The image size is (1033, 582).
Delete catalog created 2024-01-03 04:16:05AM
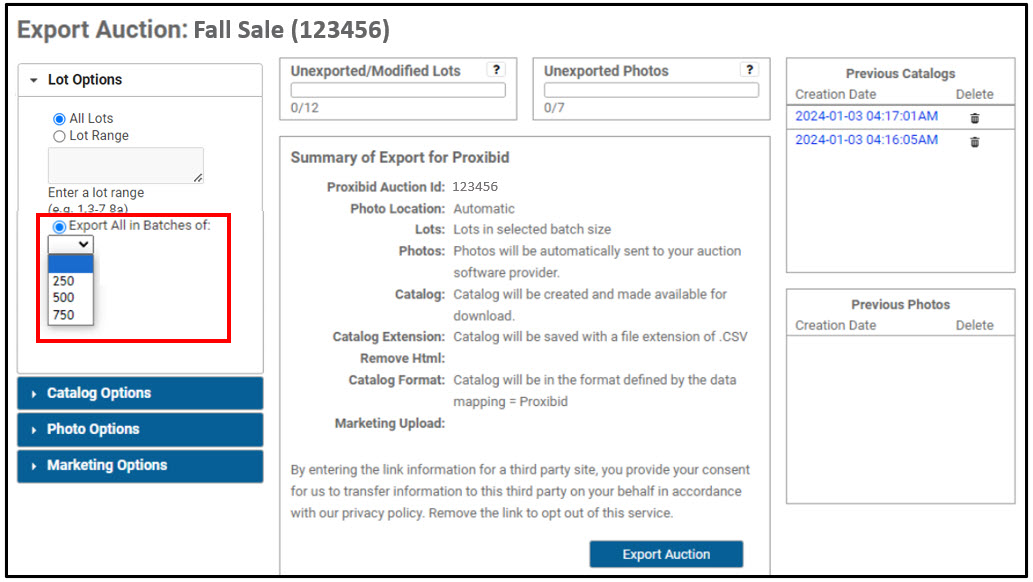coord(972,142)
